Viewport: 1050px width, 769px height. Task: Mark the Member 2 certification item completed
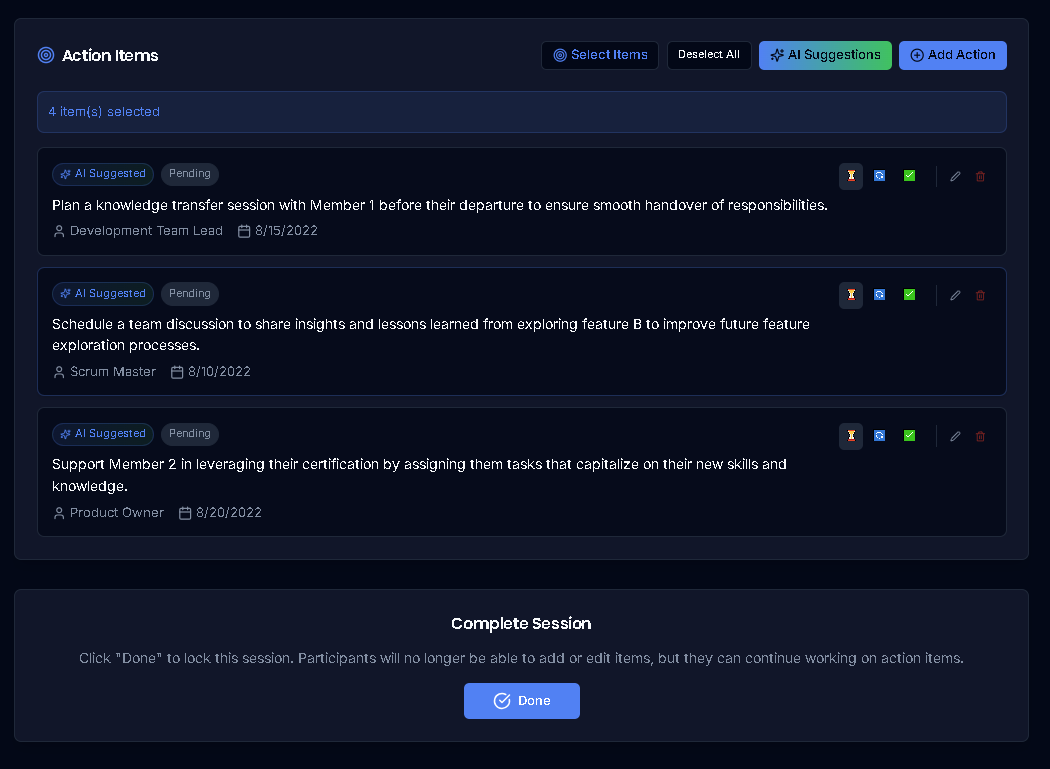point(909,436)
